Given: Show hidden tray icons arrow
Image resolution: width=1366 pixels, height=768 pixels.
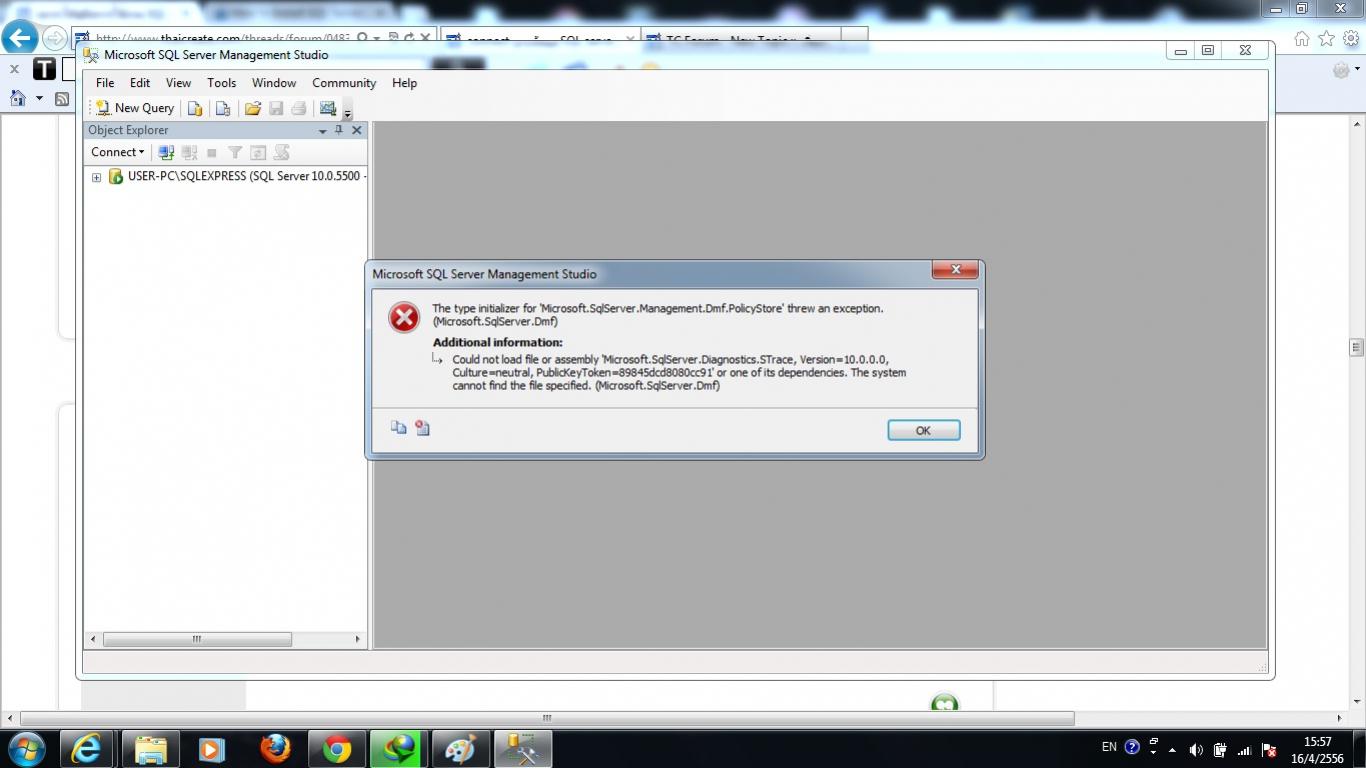Looking at the screenshot, I should (1172, 749).
